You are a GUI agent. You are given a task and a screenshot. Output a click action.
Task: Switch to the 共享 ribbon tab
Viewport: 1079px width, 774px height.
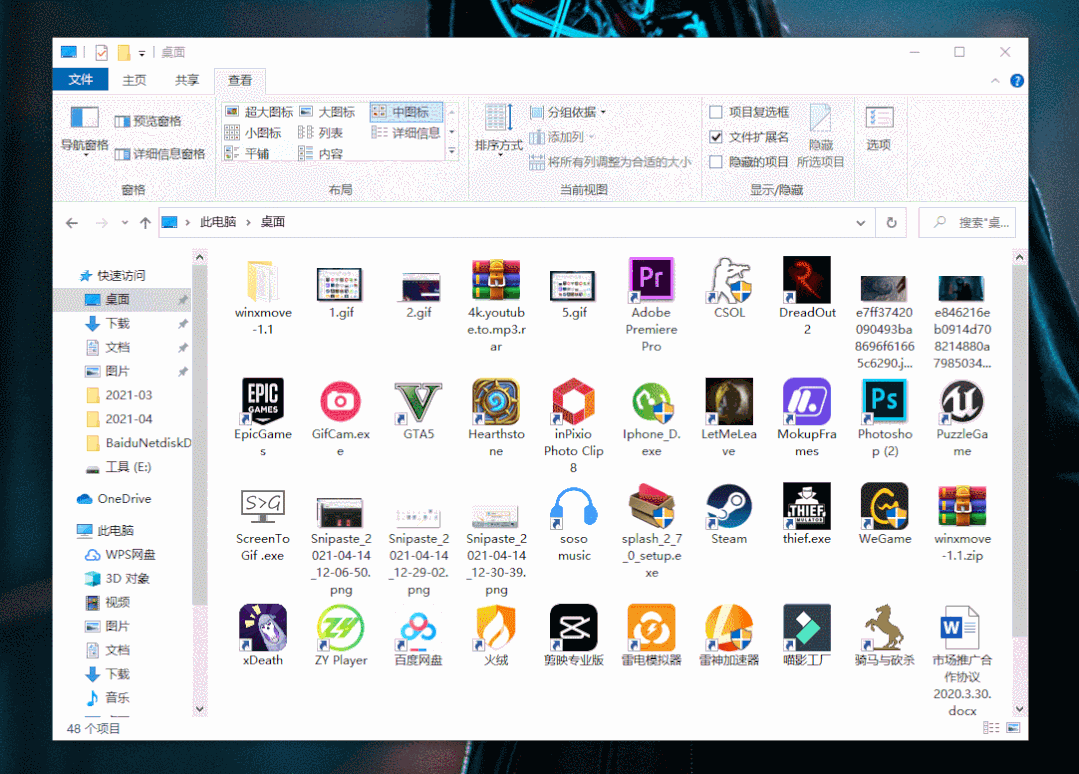click(186, 80)
